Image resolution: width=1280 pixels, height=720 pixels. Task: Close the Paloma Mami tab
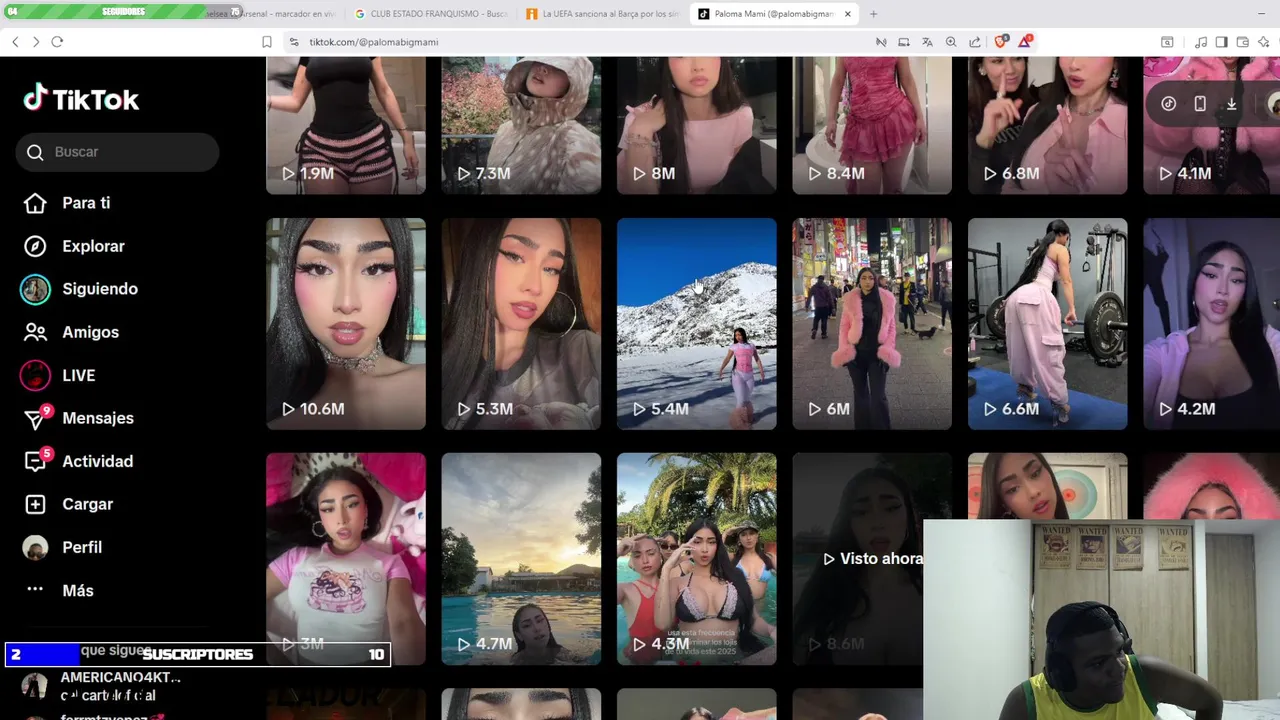(x=848, y=14)
